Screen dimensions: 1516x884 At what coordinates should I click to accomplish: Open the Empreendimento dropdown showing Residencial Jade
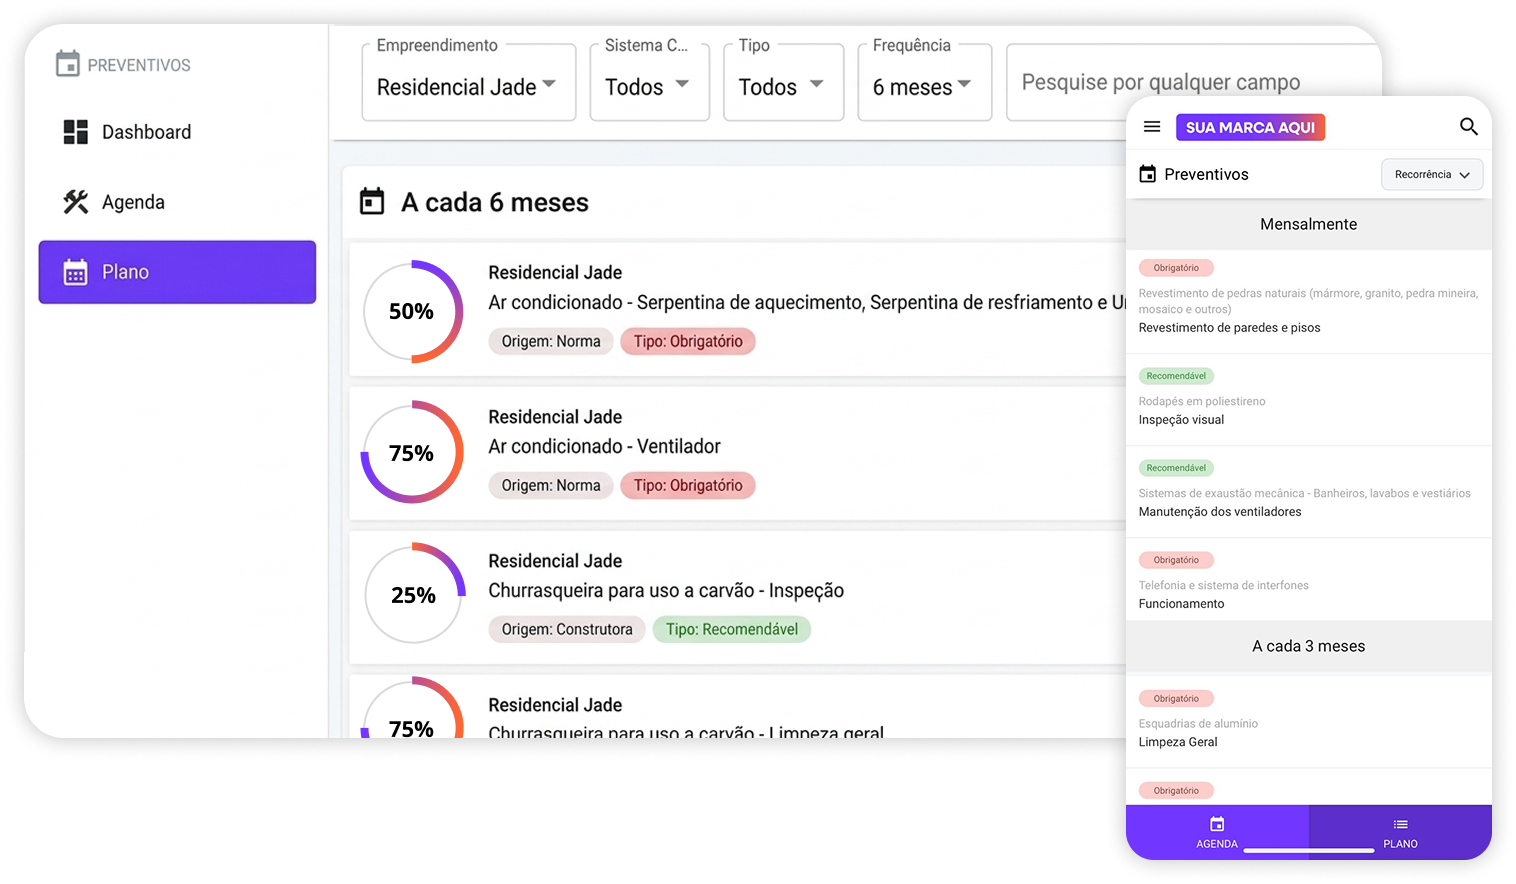(x=468, y=87)
